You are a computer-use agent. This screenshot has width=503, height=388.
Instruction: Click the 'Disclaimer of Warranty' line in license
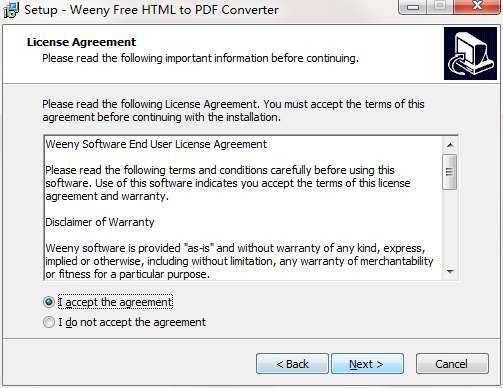(100, 222)
